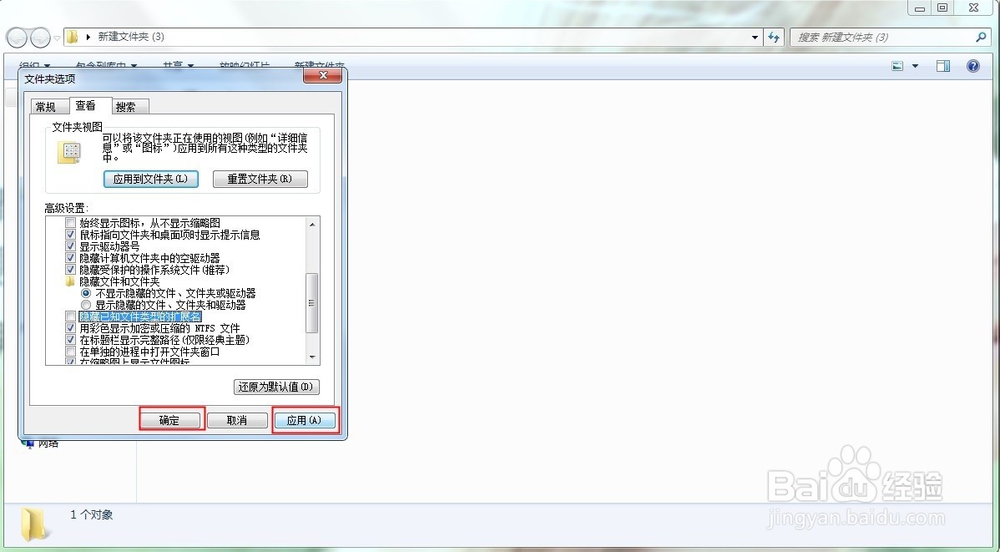
Task: Click the advanced settings list scroll-up arrow
Action: (312, 224)
